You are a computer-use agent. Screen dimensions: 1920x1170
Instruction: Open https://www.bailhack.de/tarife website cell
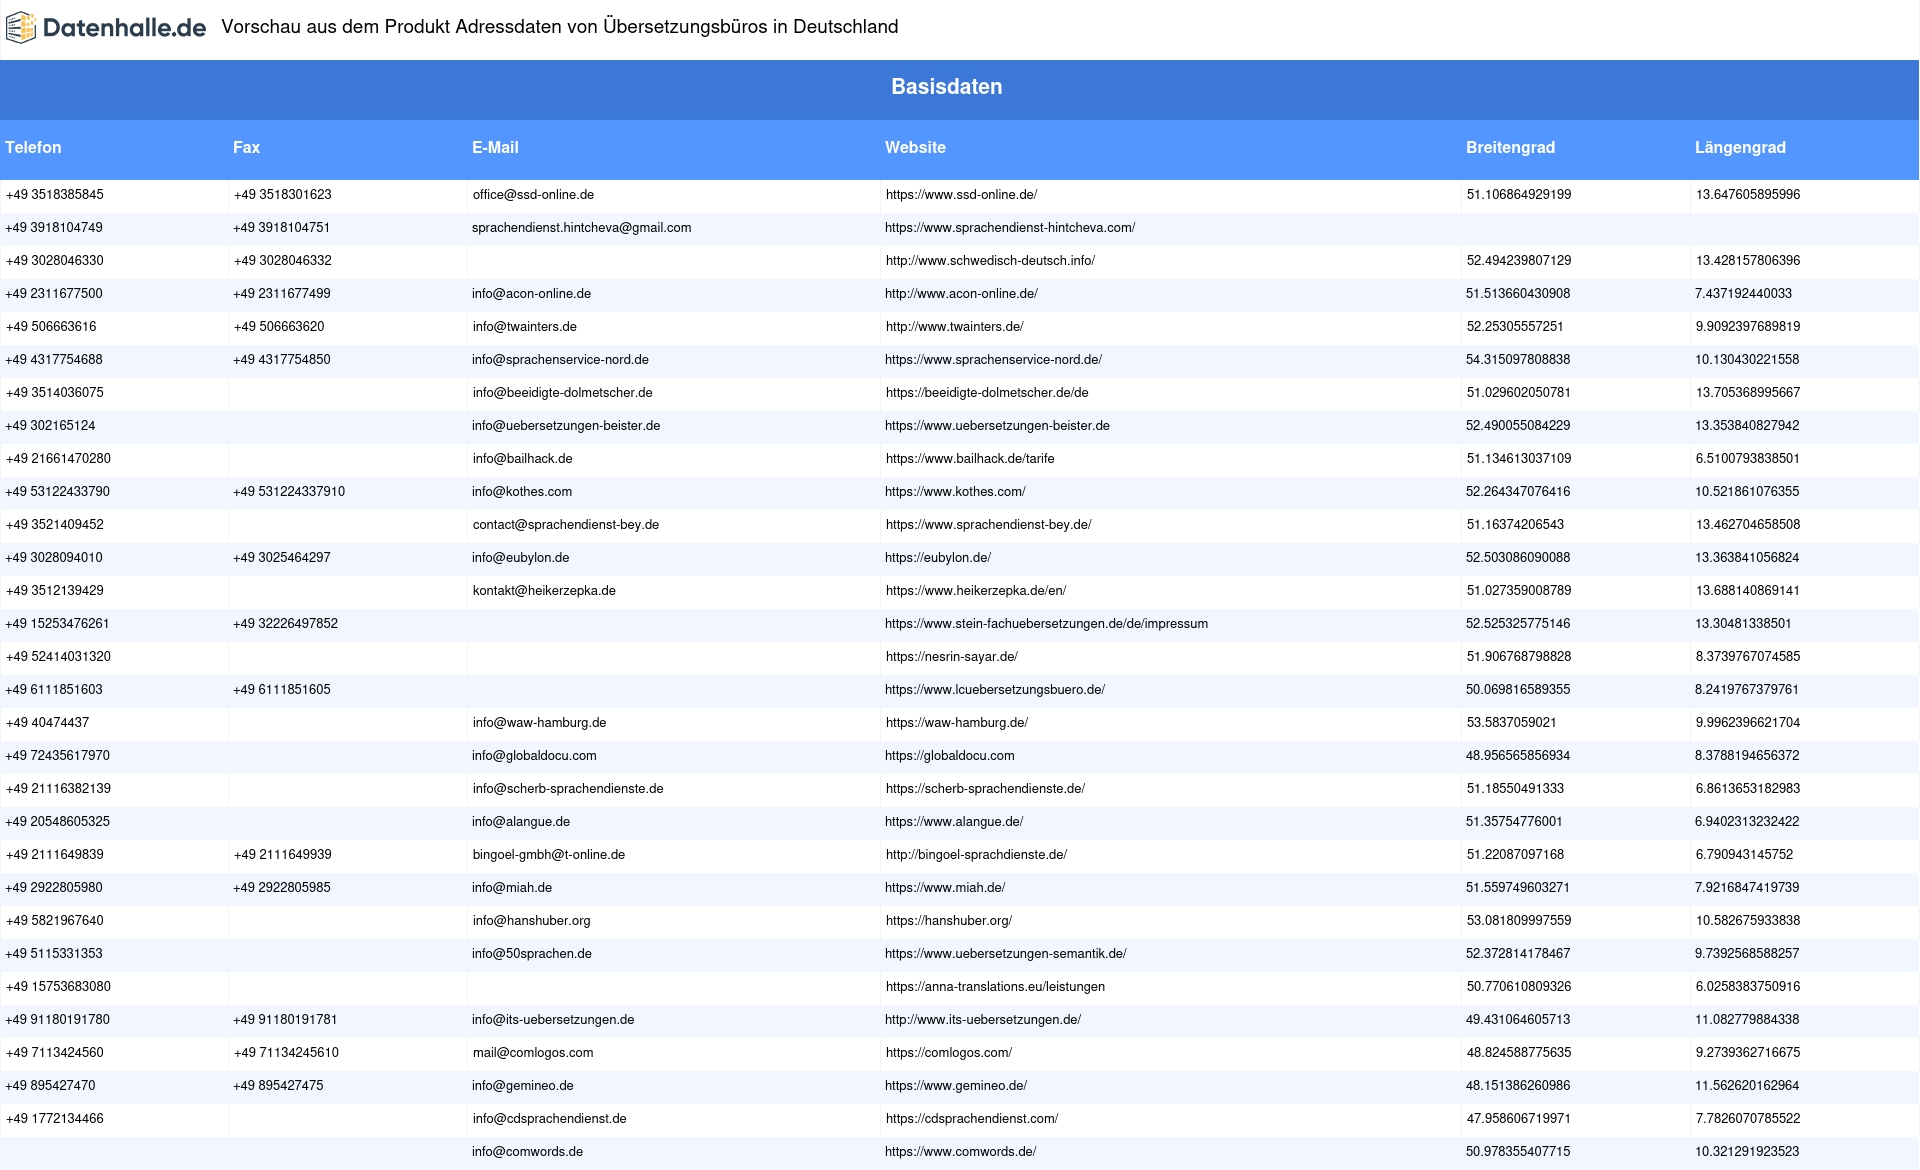(x=970, y=459)
